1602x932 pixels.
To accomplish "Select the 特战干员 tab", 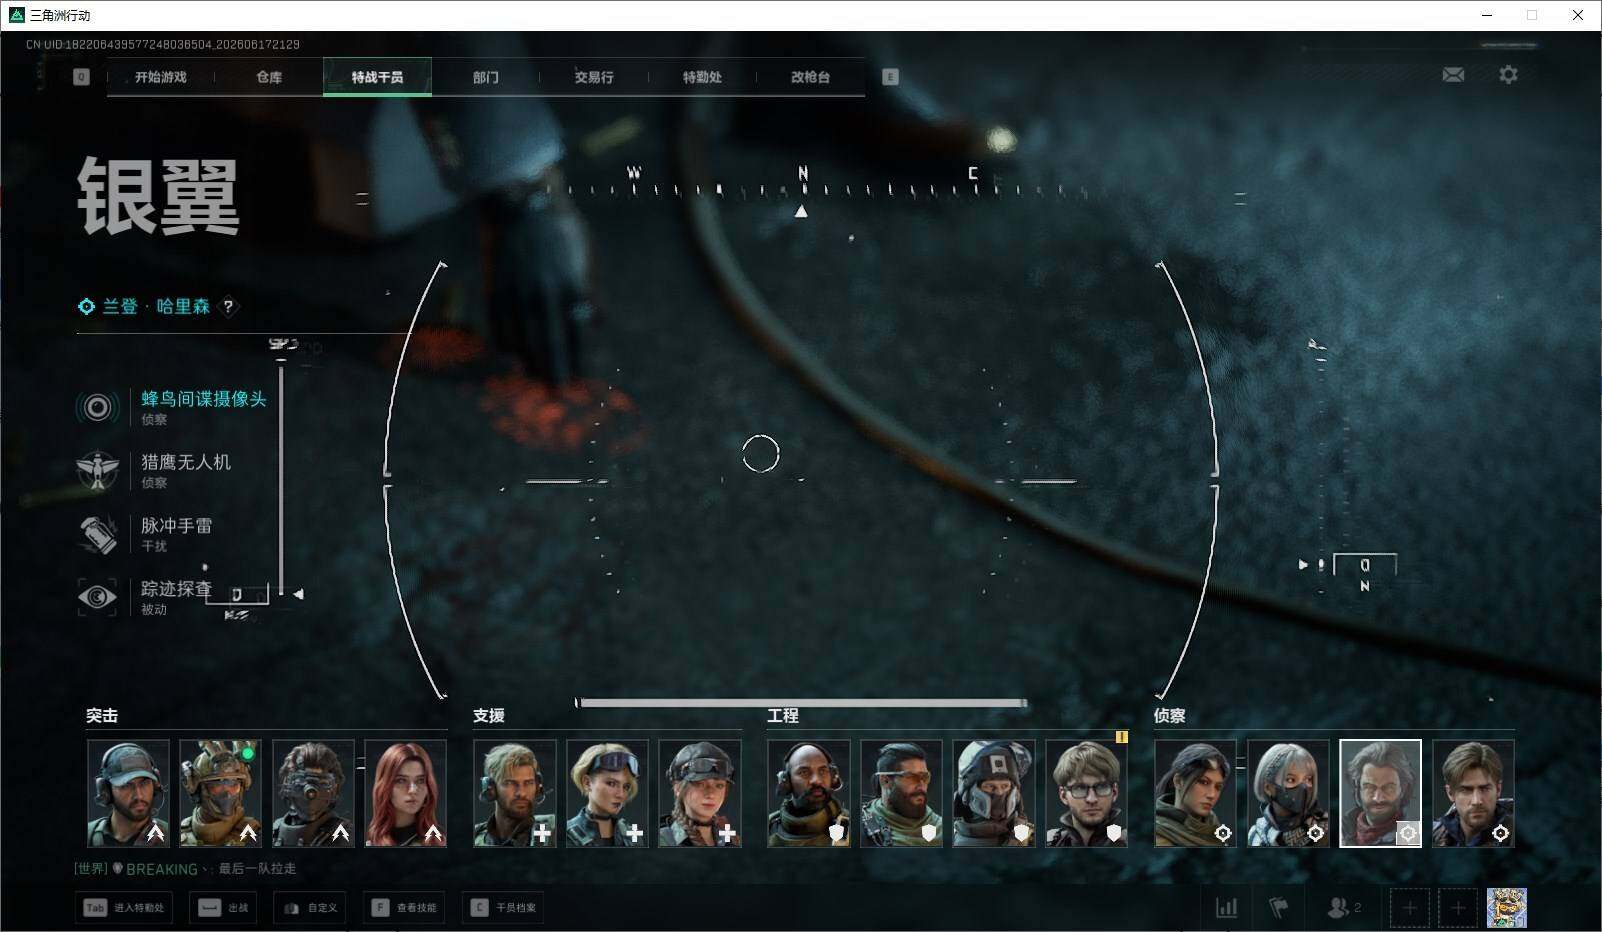I will pyautogui.click(x=377, y=77).
